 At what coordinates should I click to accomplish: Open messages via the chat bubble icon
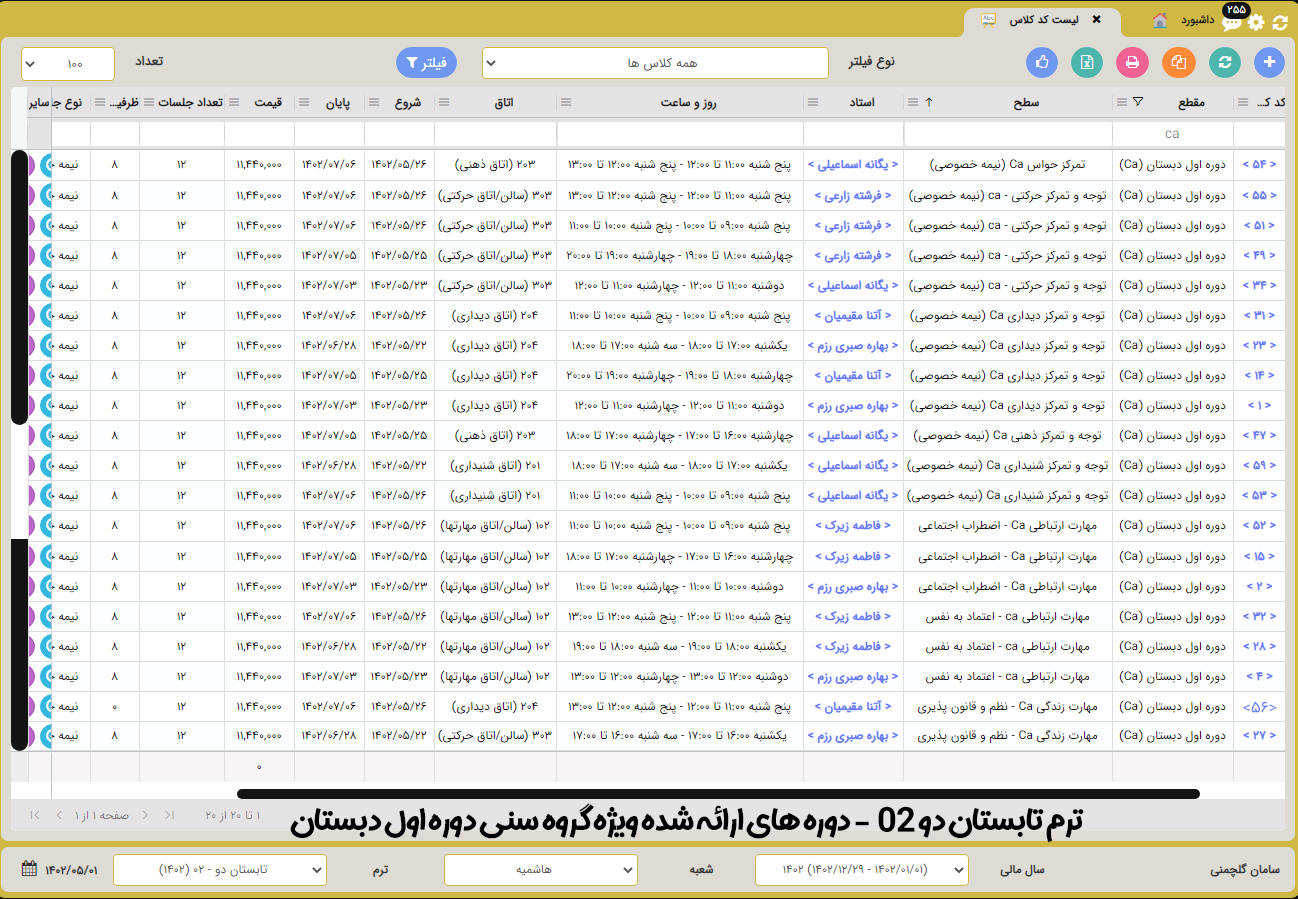click(1232, 22)
